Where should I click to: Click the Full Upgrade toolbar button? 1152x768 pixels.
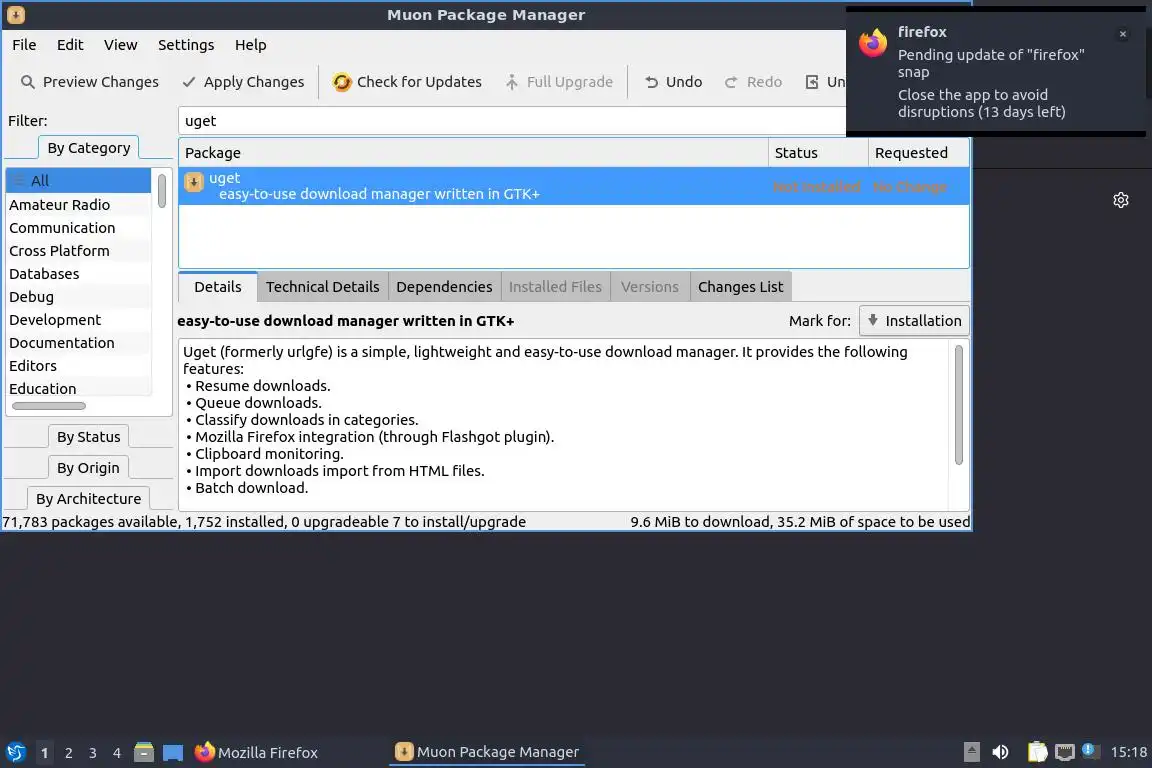[x=559, y=82]
